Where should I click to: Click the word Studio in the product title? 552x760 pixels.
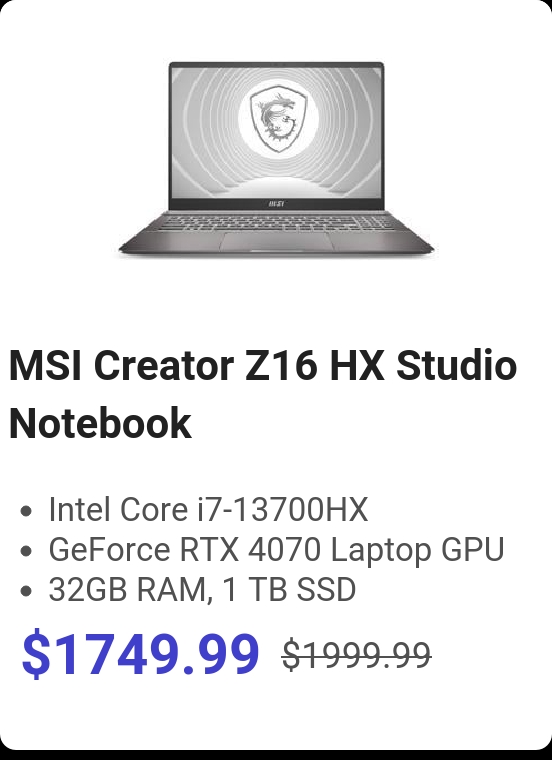[x=457, y=364]
